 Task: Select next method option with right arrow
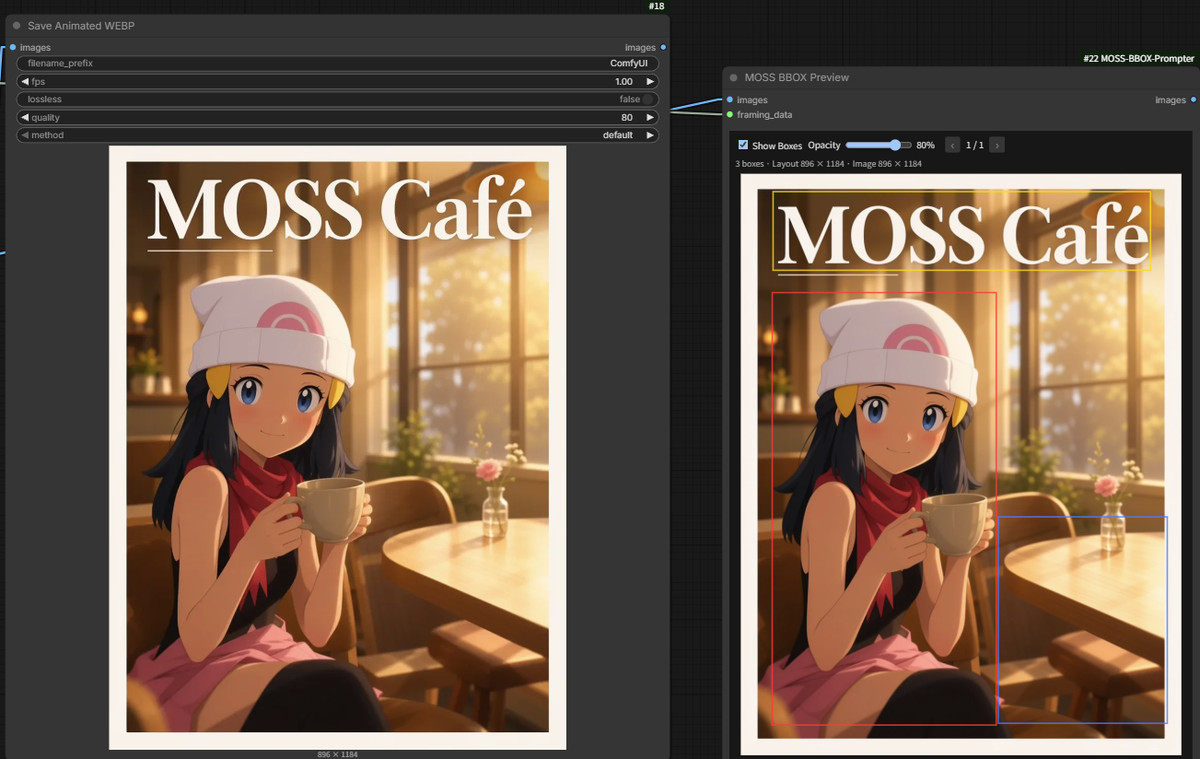pyautogui.click(x=650, y=135)
